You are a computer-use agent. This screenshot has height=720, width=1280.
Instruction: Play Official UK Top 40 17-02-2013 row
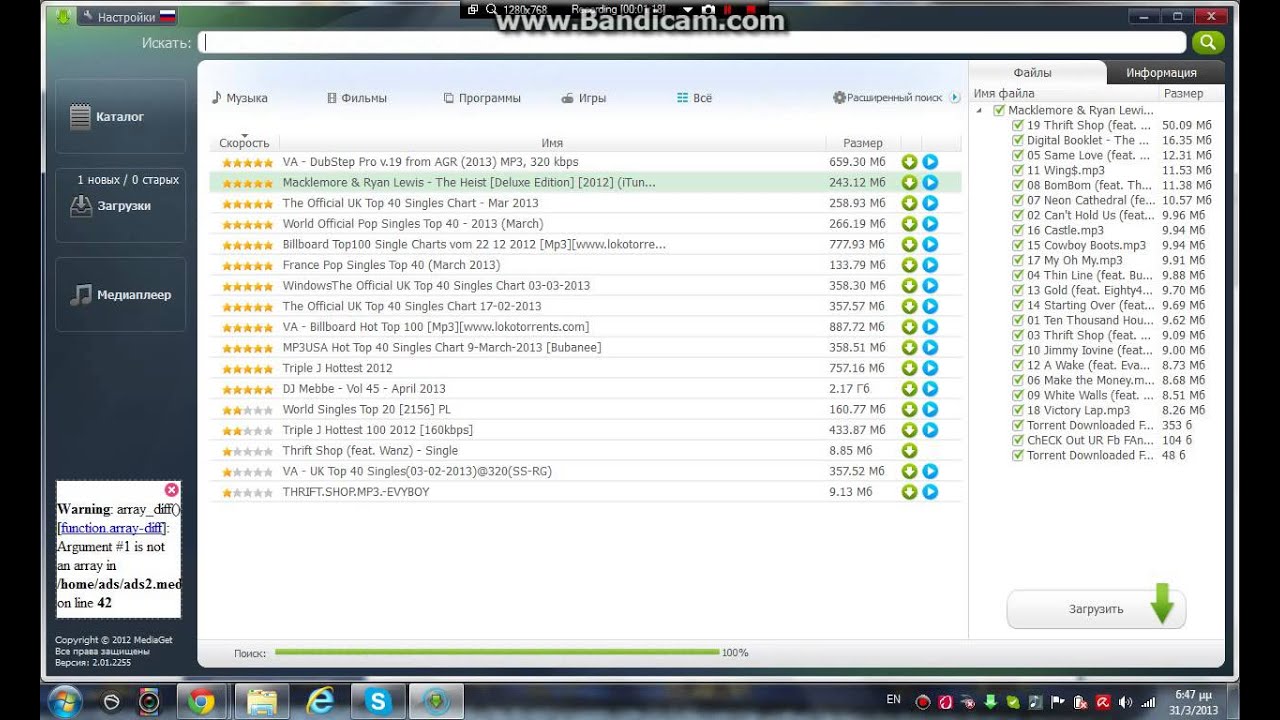pos(930,306)
